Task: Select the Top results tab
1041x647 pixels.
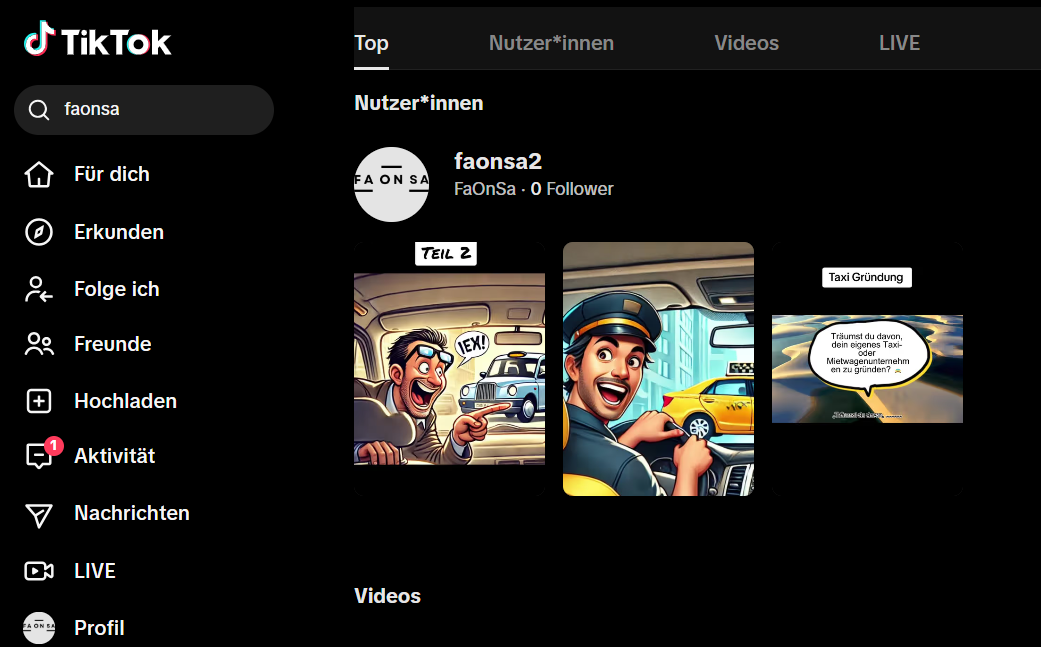Action: point(371,43)
